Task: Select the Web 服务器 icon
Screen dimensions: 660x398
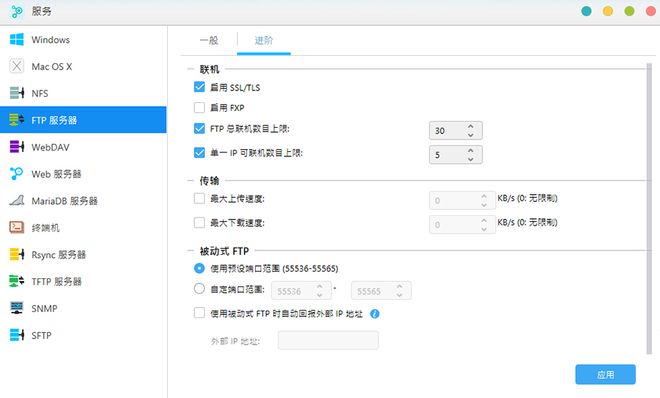Action: (x=16, y=174)
